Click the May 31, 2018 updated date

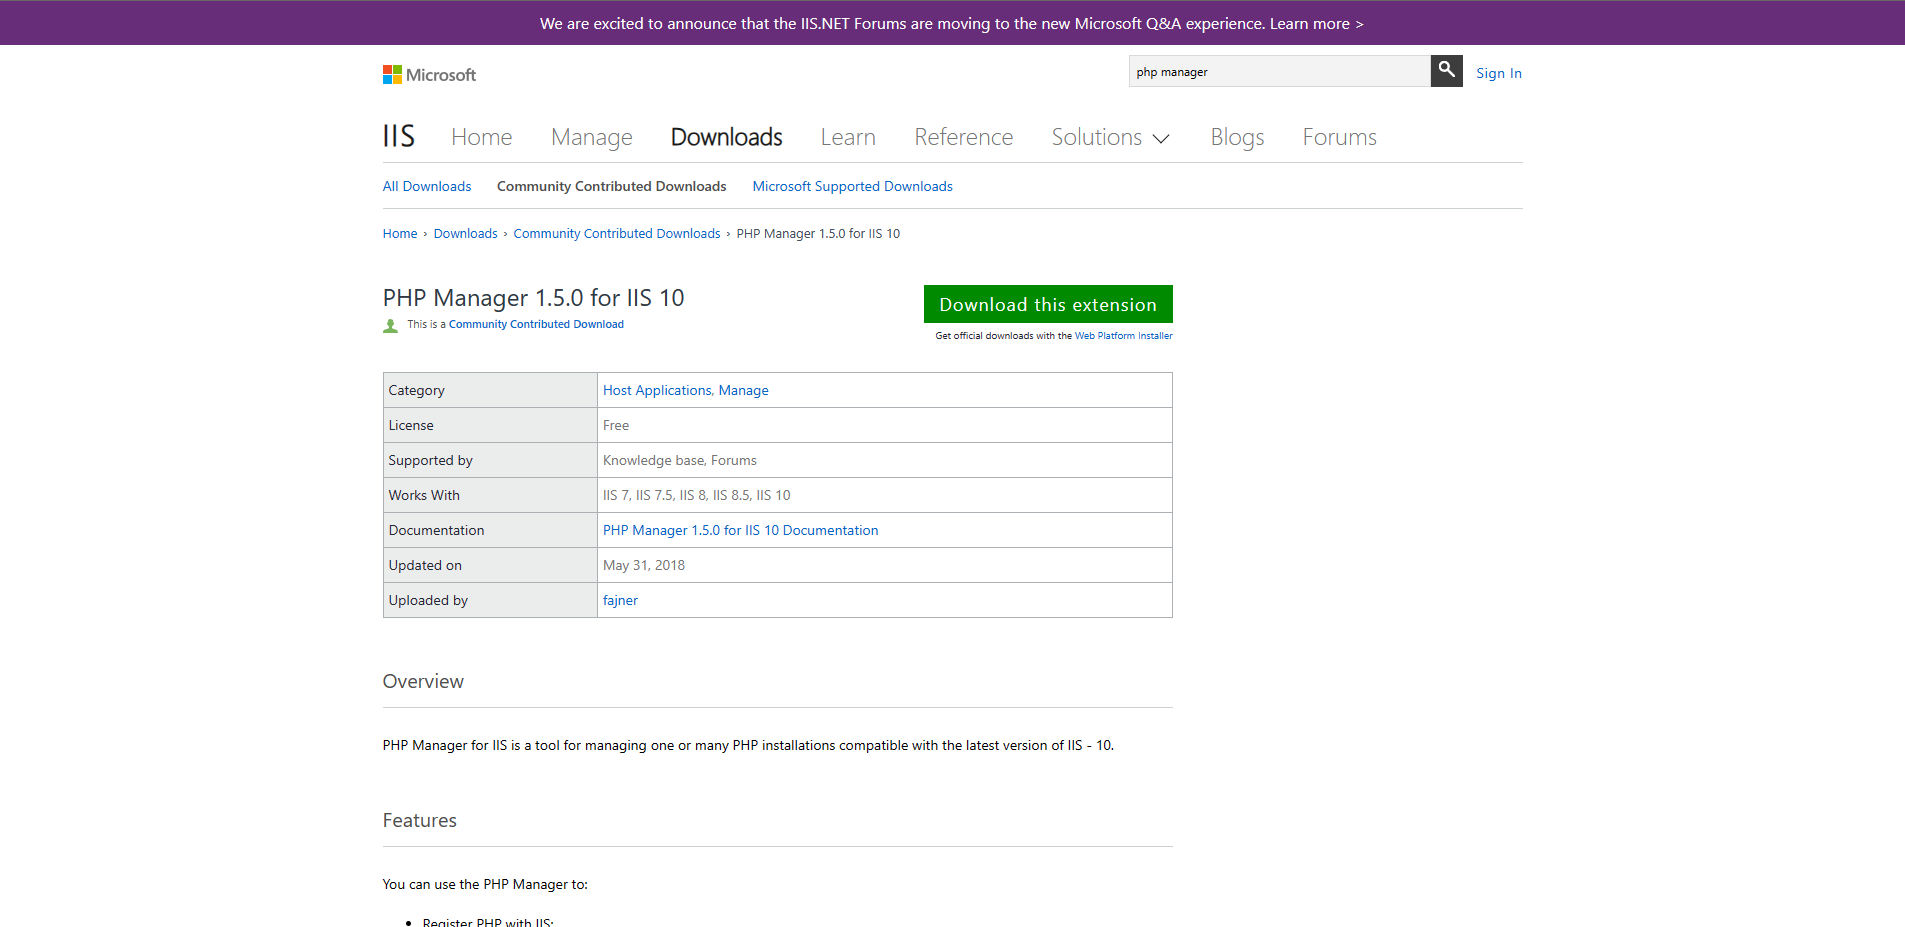[x=644, y=565]
